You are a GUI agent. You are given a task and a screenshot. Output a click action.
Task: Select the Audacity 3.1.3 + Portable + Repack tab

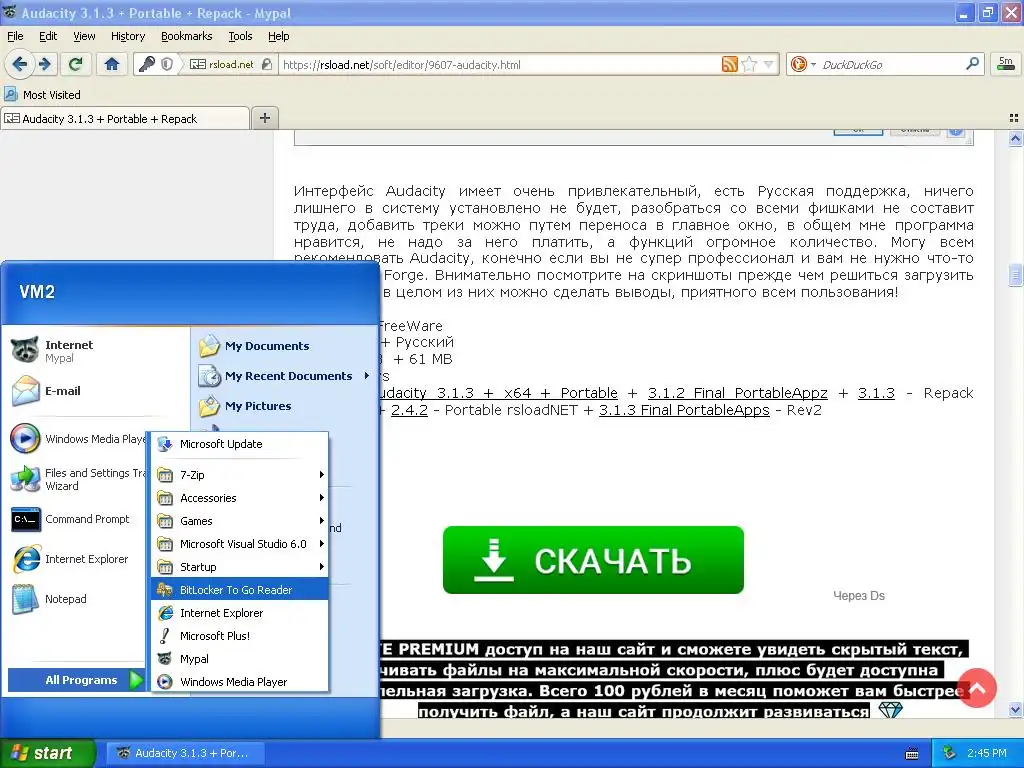click(x=125, y=118)
